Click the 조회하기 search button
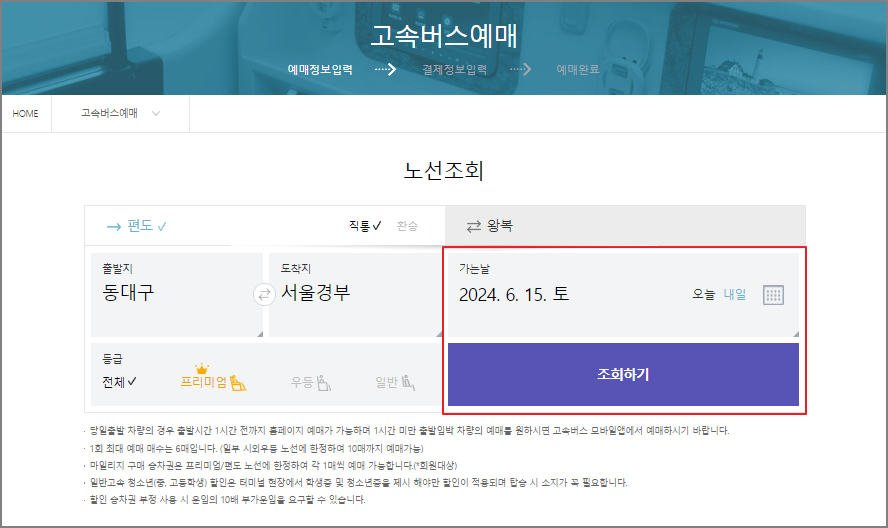 coord(623,374)
